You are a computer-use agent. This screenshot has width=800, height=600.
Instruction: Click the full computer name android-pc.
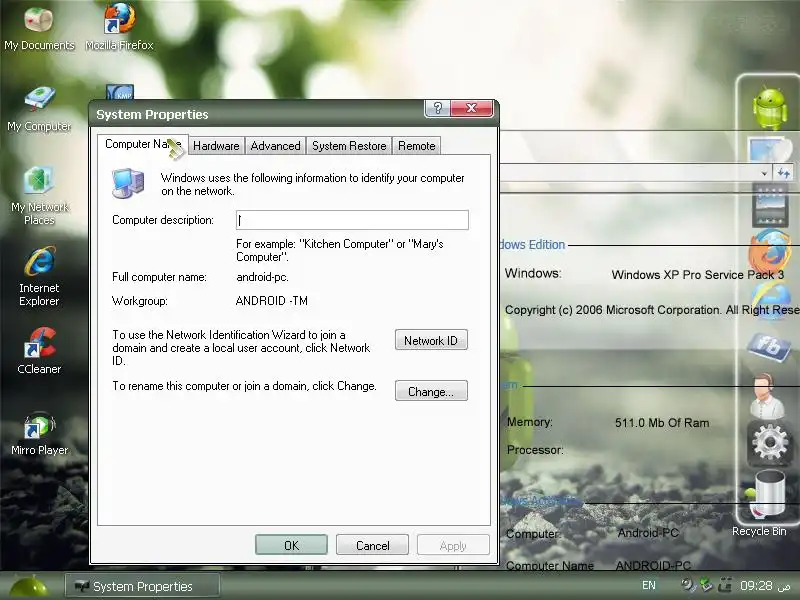pyautogui.click(x=262, y=277)
